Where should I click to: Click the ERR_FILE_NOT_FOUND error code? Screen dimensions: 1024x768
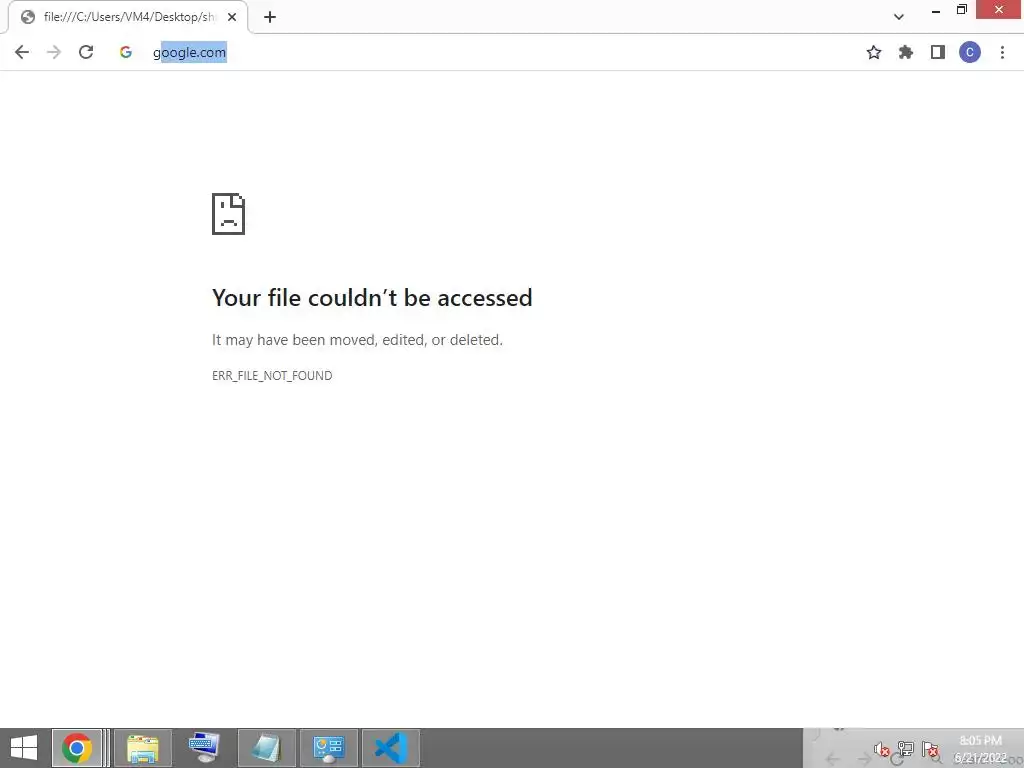[272, 376]
